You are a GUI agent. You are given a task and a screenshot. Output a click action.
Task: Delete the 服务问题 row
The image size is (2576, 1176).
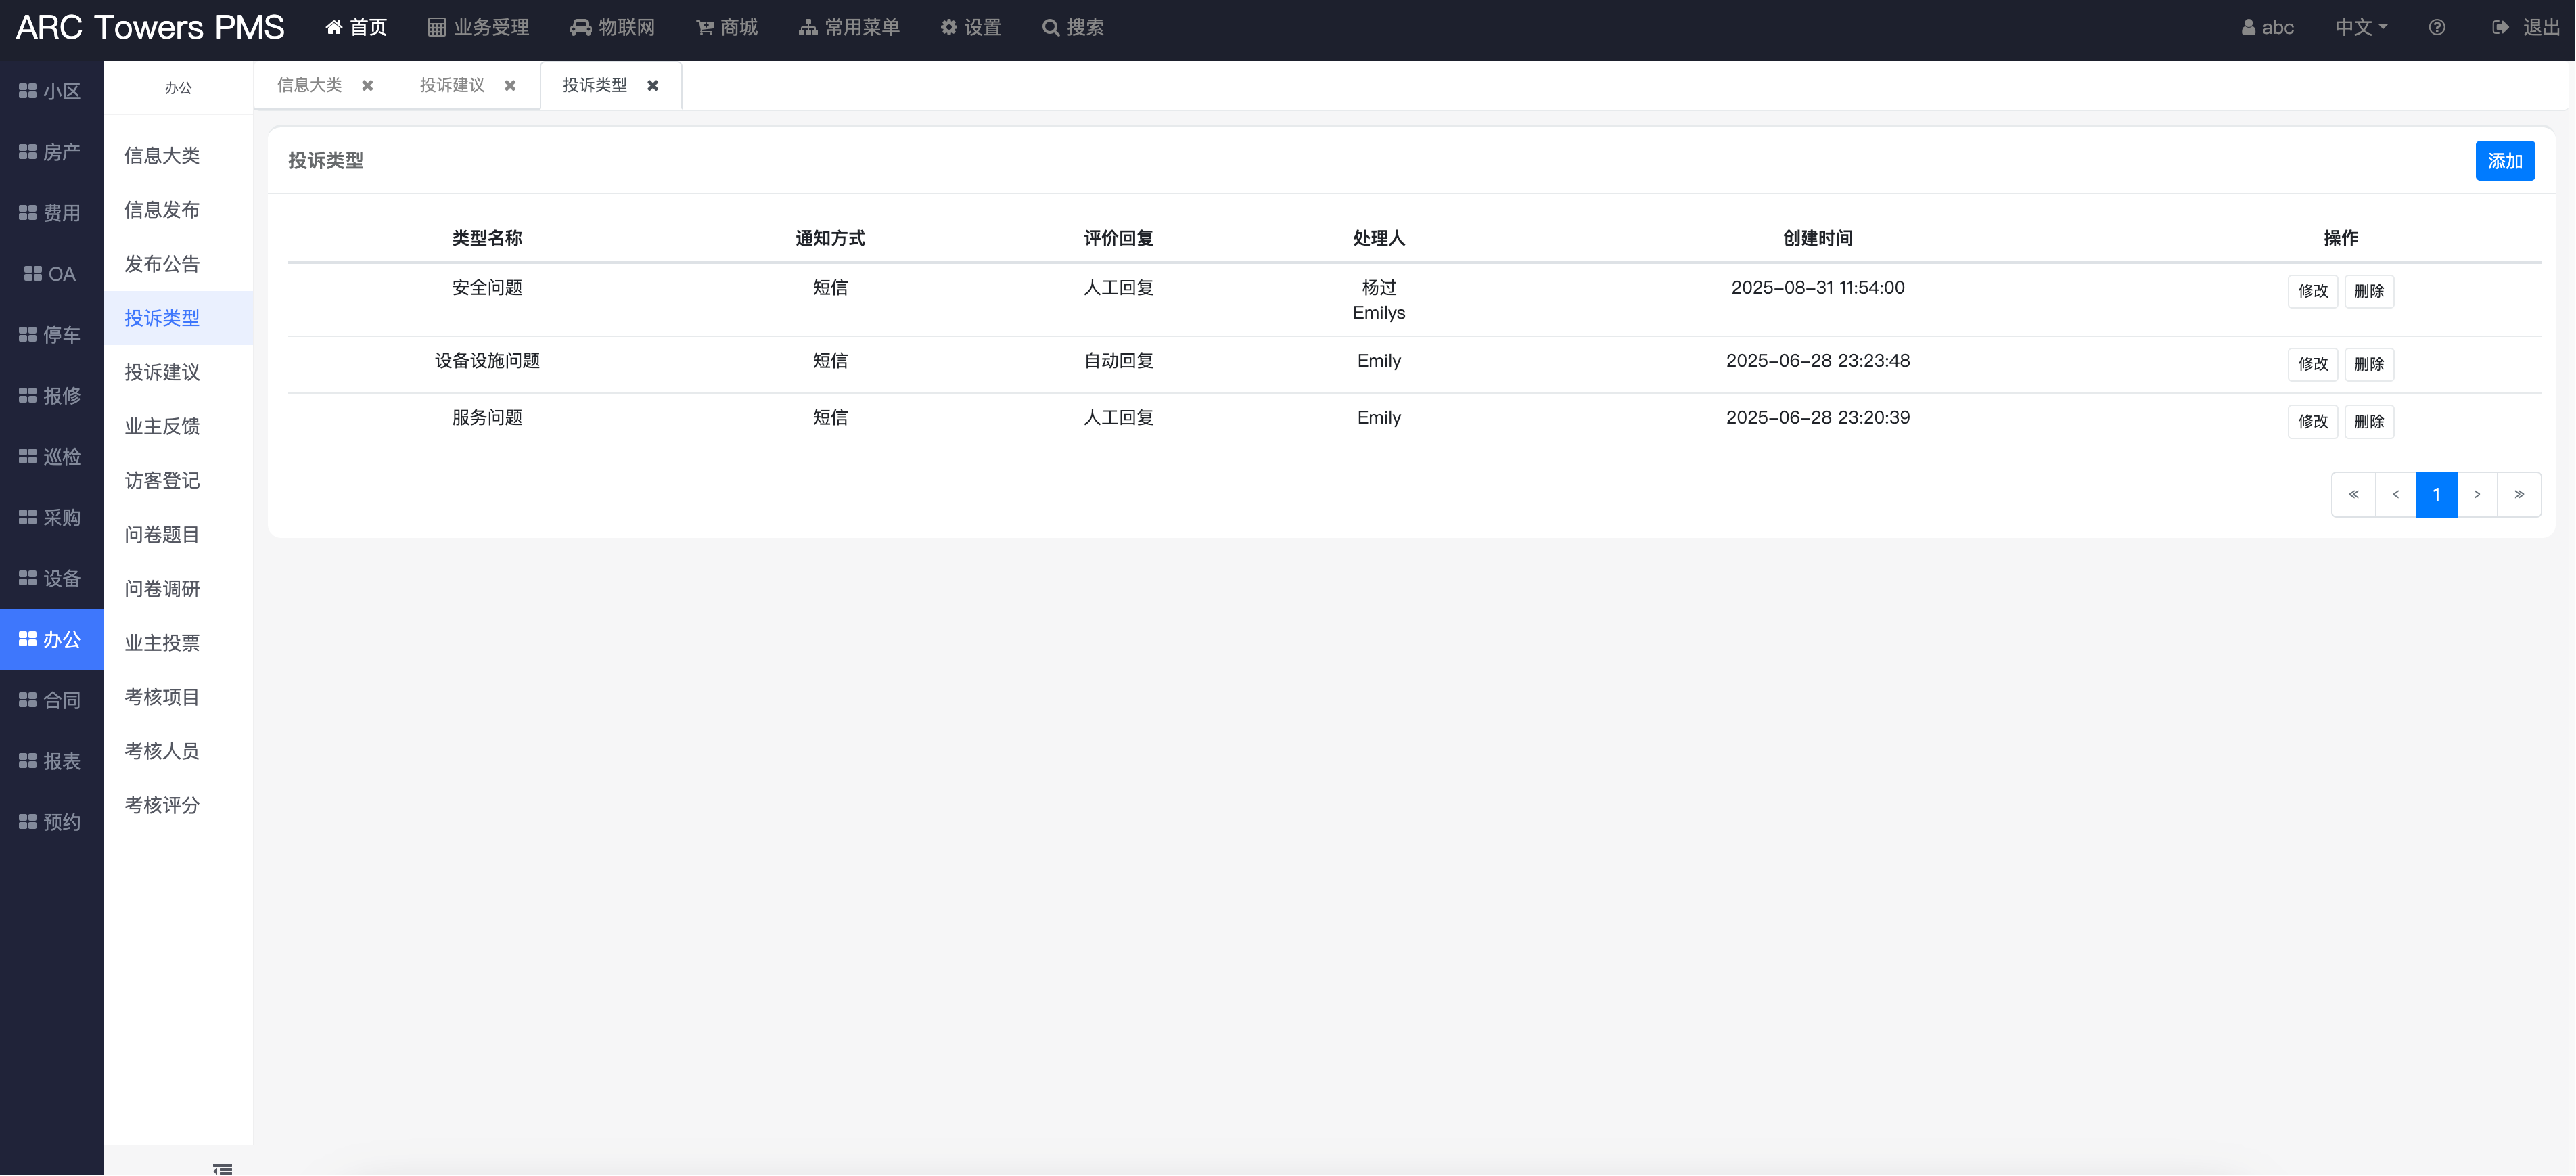click(2368, 421)
